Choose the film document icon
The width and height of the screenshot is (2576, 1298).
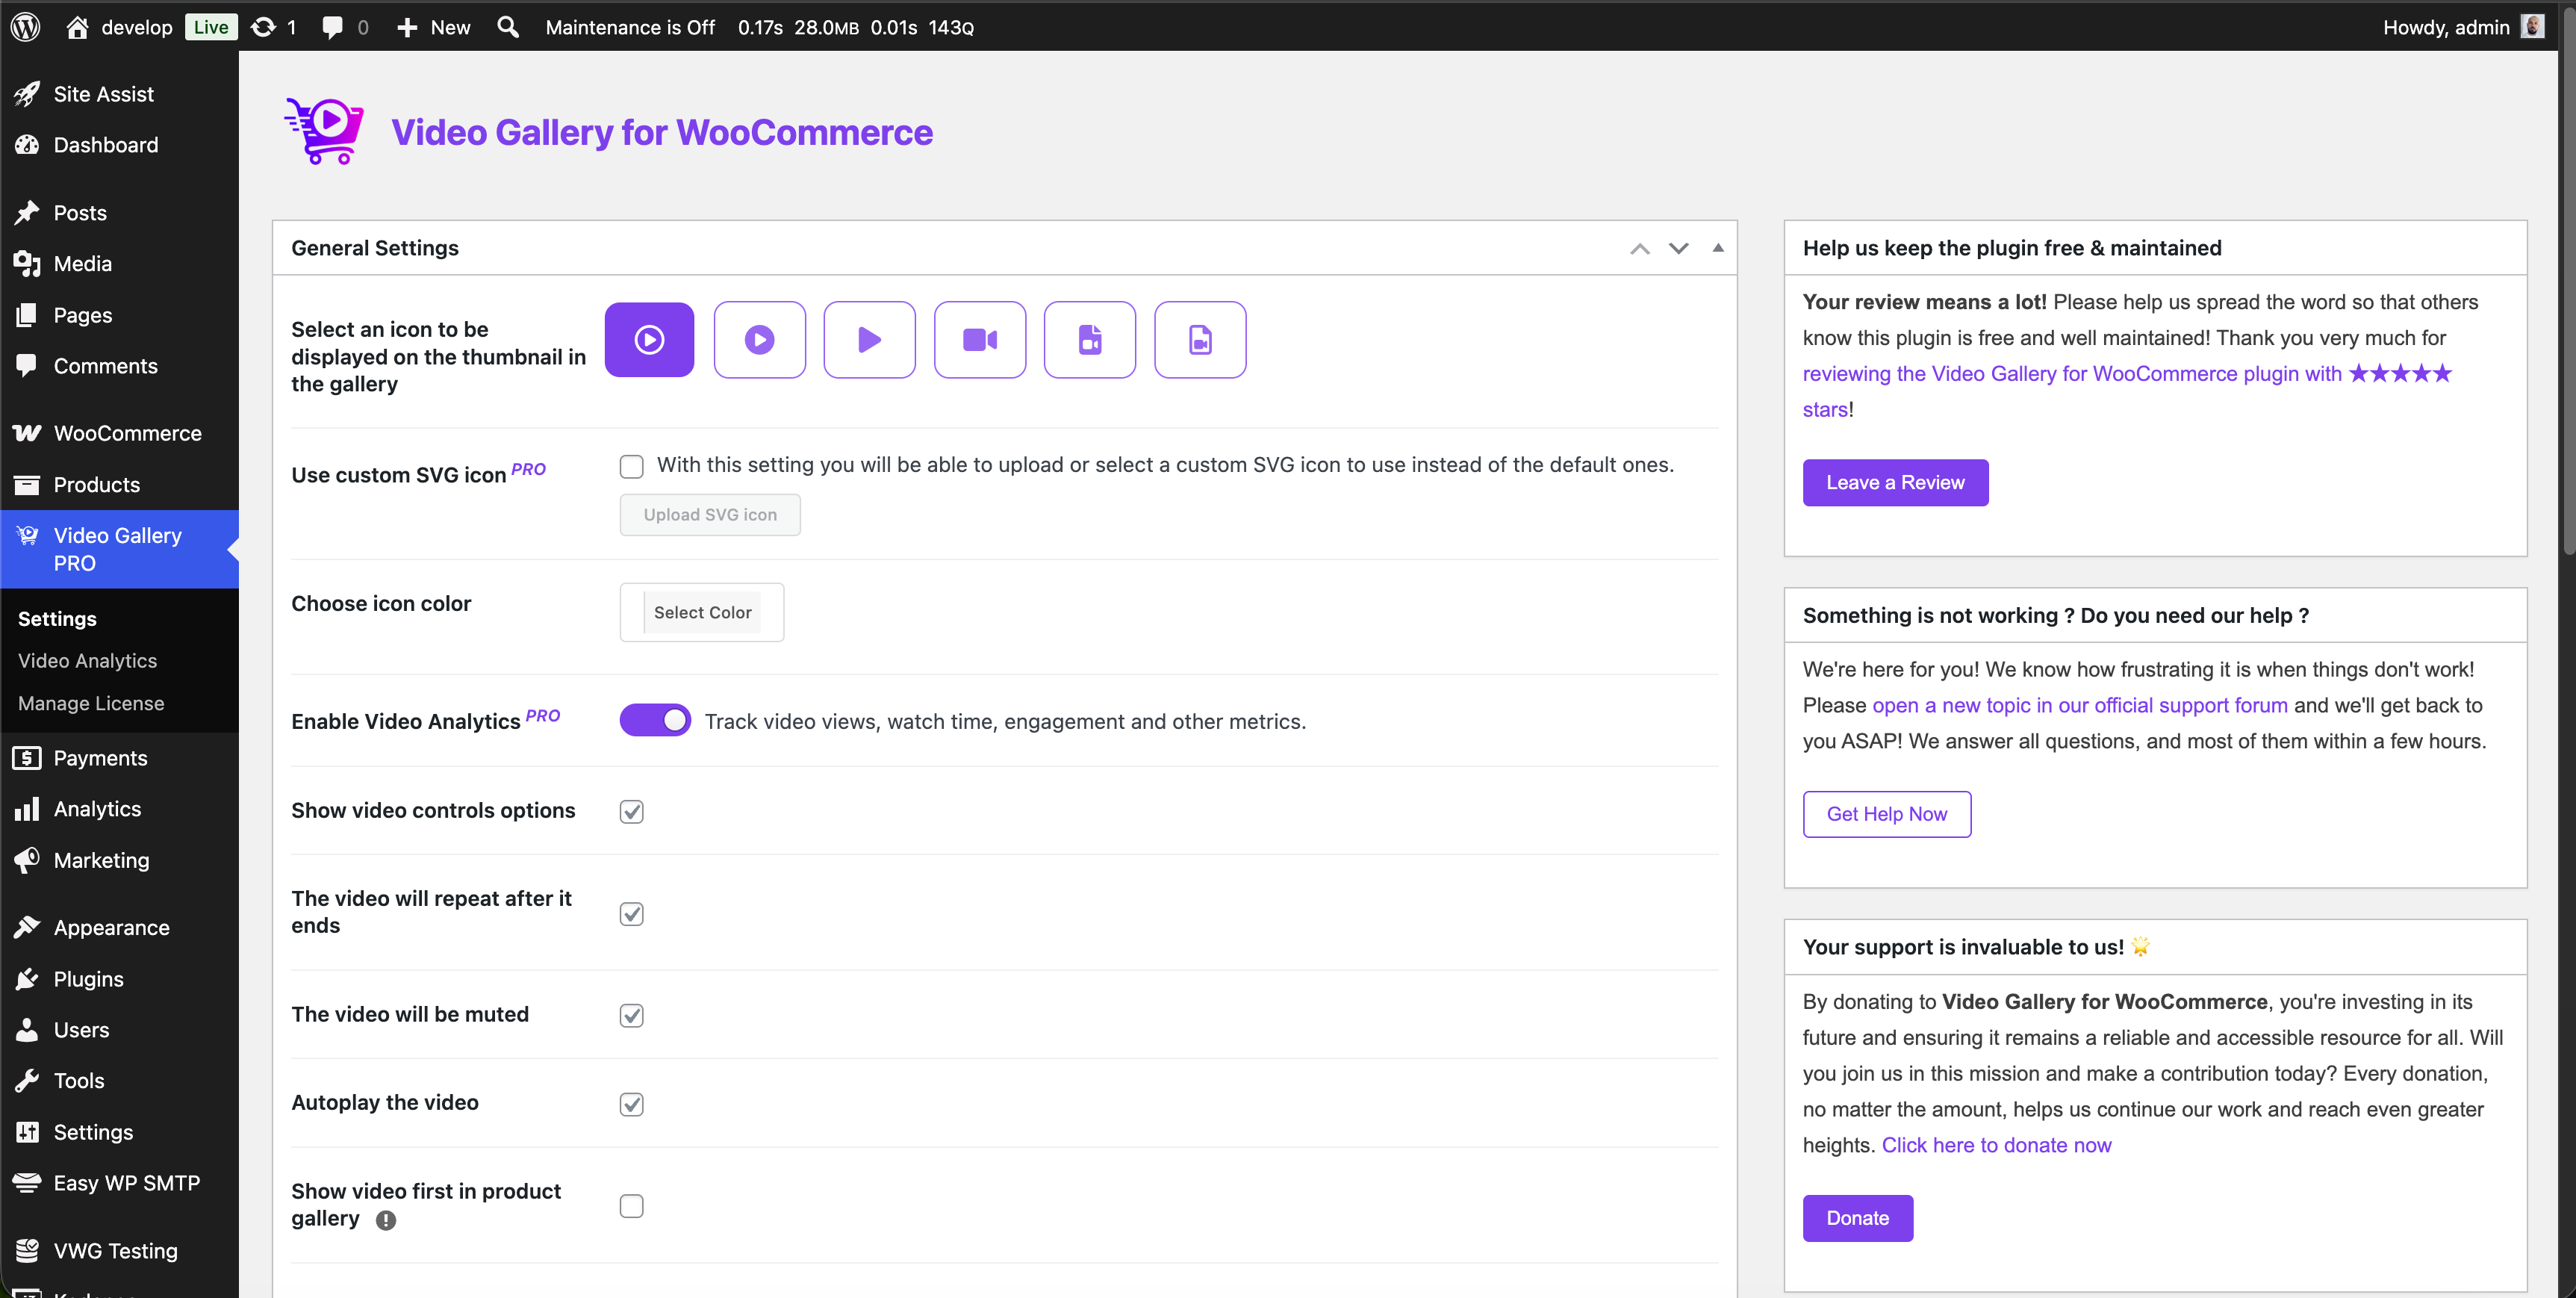click(1090, 339)
